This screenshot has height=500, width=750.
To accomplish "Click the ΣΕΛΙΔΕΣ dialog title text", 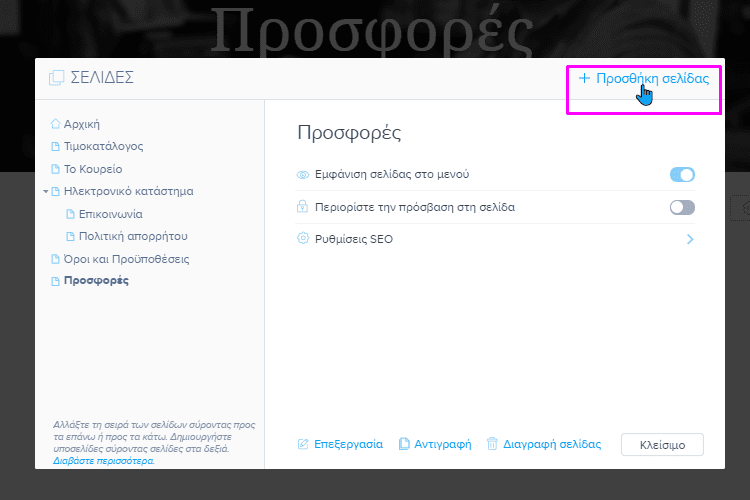I will pyautogui.click(x=102, y=78).
